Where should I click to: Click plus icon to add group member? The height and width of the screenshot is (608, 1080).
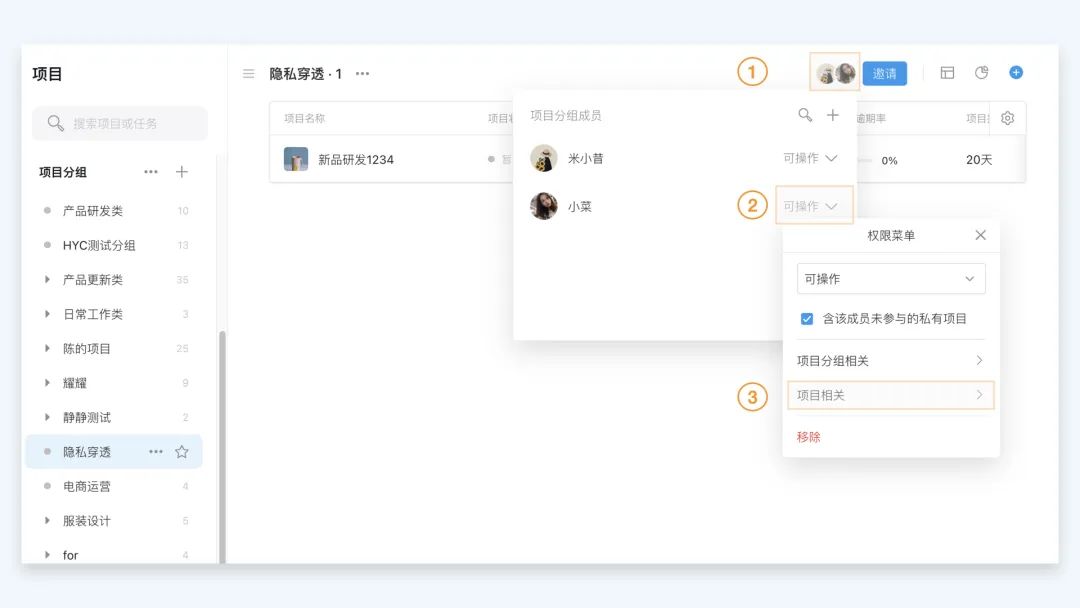pyautogui.click(x=833, y=116)
